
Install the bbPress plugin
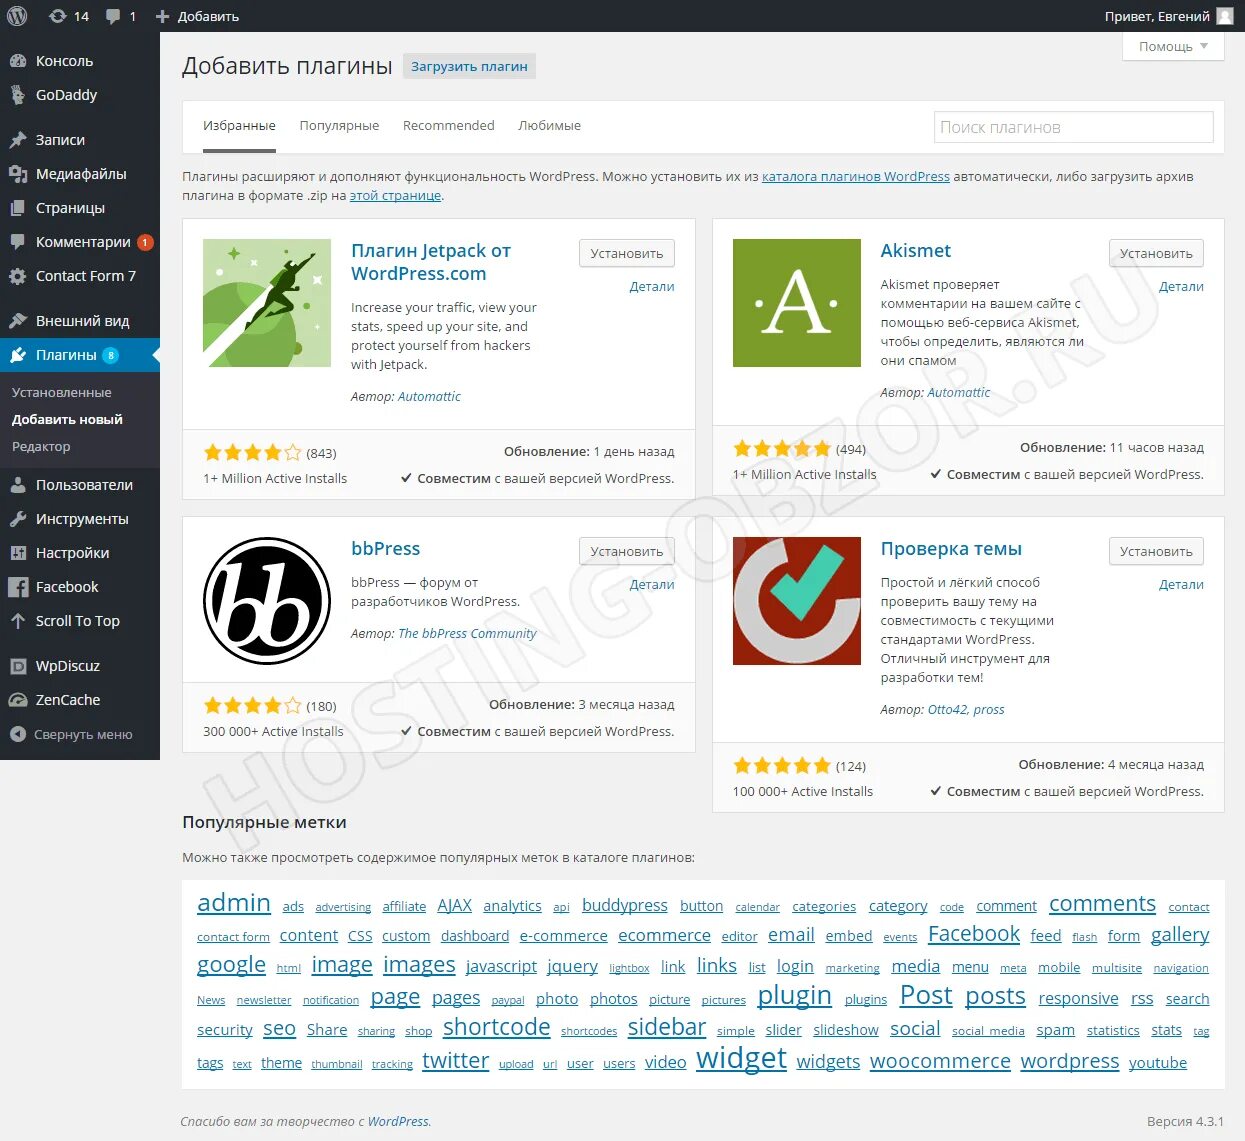click(x=627, y=551)
